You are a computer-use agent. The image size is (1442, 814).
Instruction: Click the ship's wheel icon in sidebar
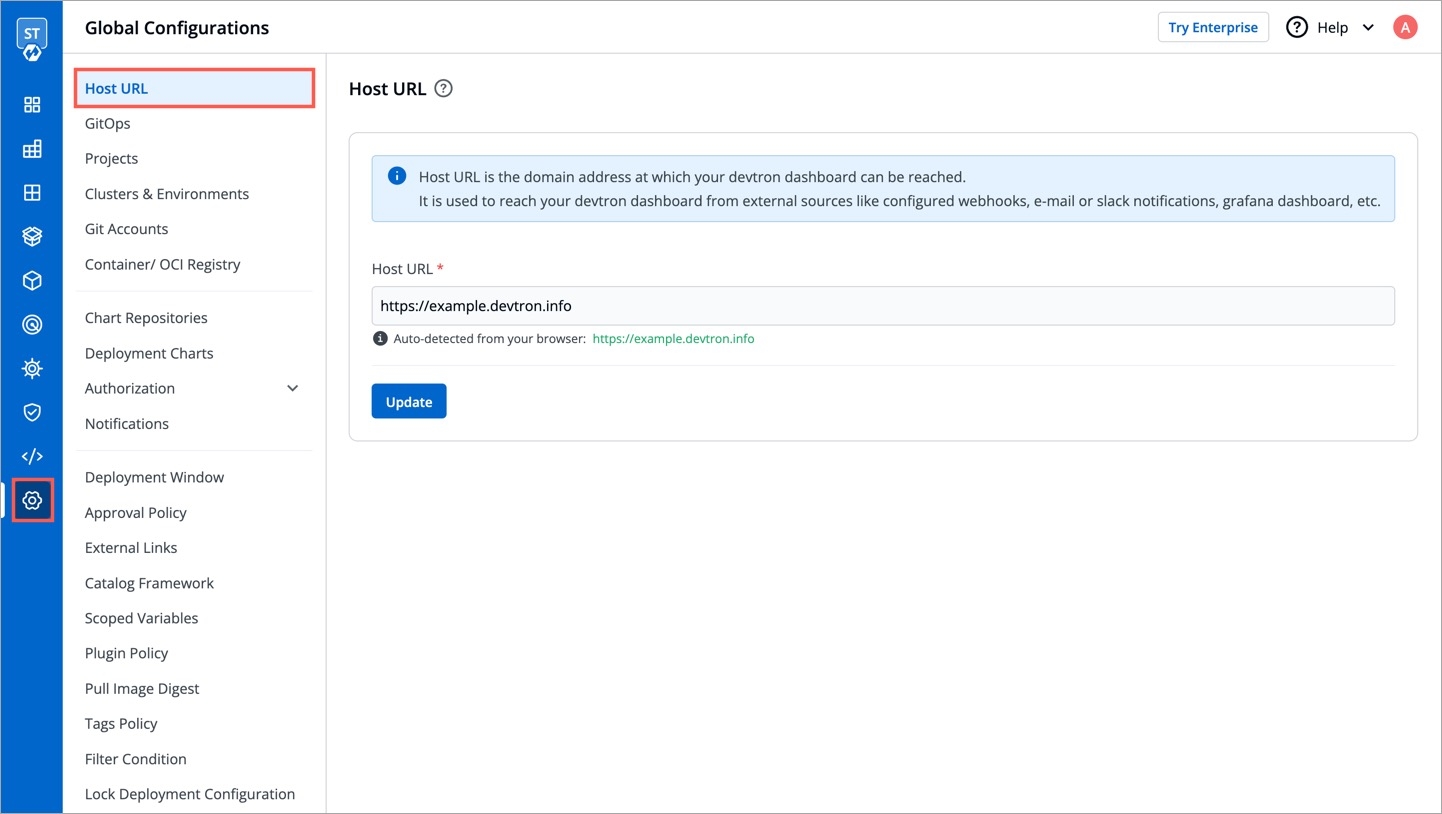32,369
